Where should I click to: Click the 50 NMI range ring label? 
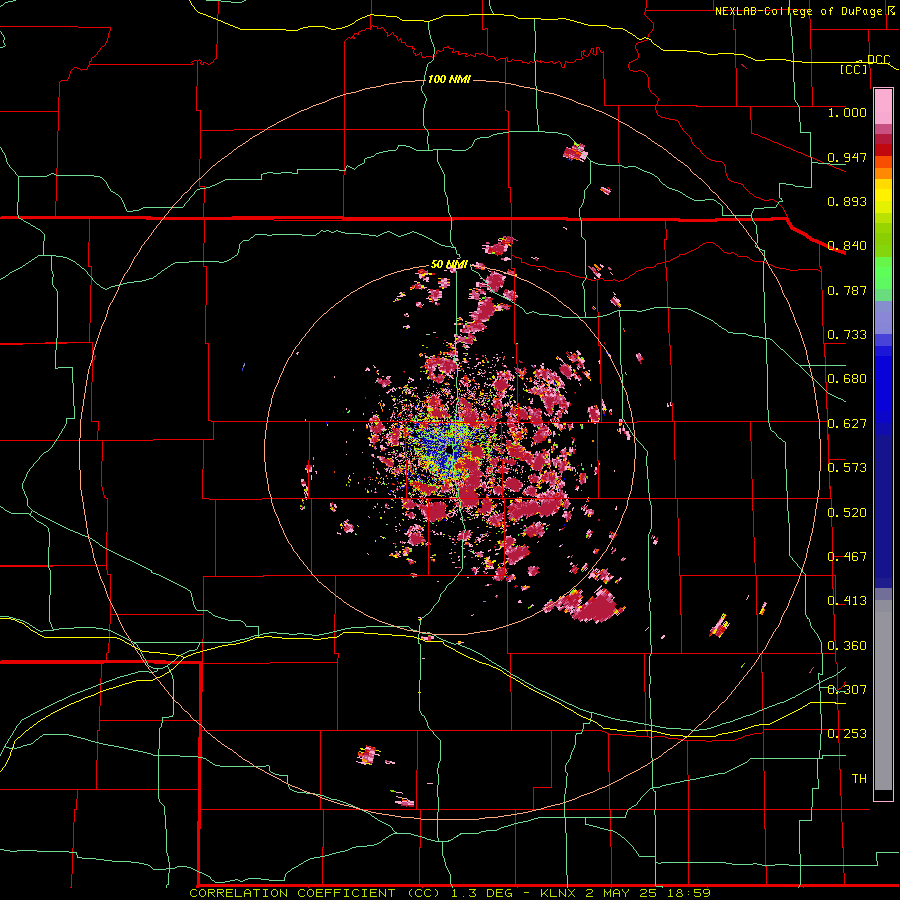[x=449, y=265]
